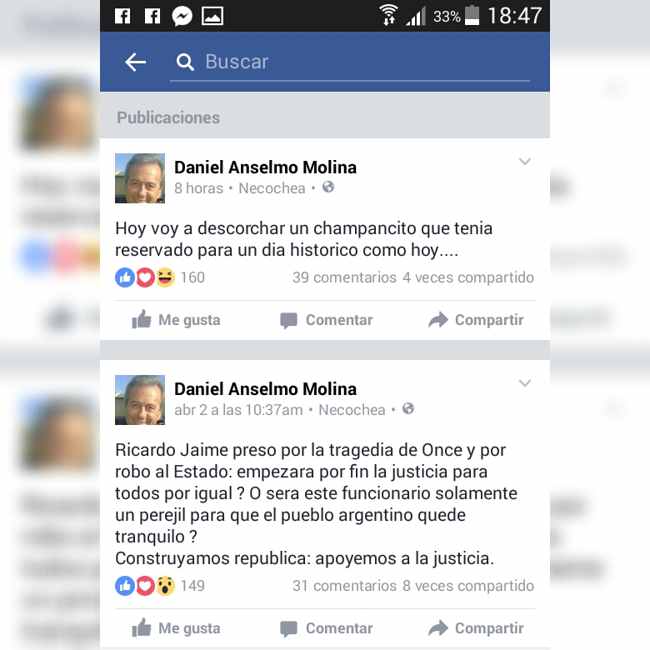Open 31 comentarios on second post
650x650 pixels.
[344, 586]
